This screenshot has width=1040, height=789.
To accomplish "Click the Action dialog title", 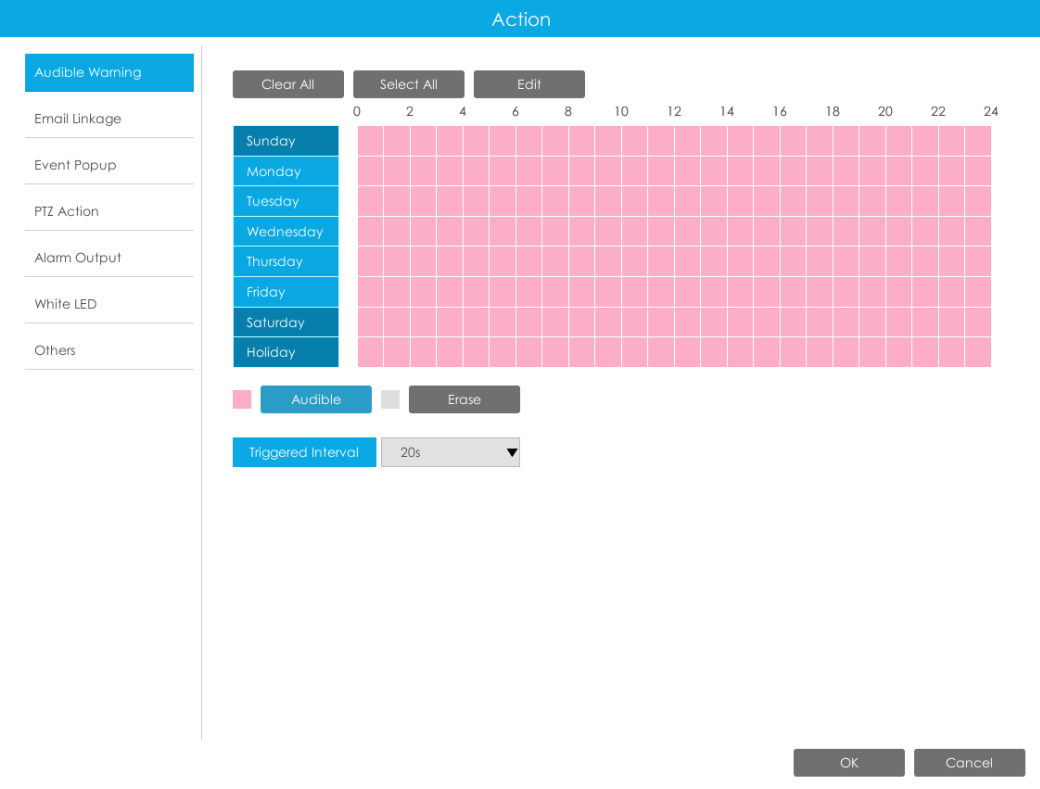I will tap(521, 19).
